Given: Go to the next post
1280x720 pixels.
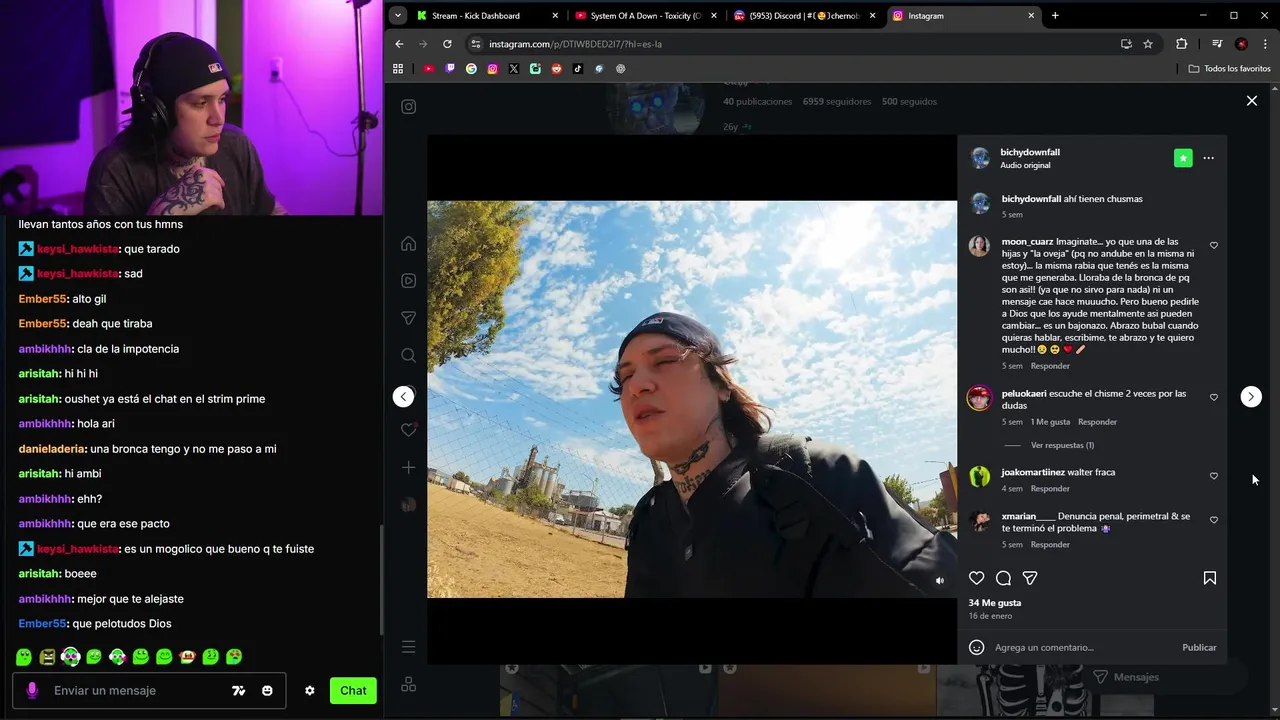Looking at the screenshot, I should [x=1251, y=397].
